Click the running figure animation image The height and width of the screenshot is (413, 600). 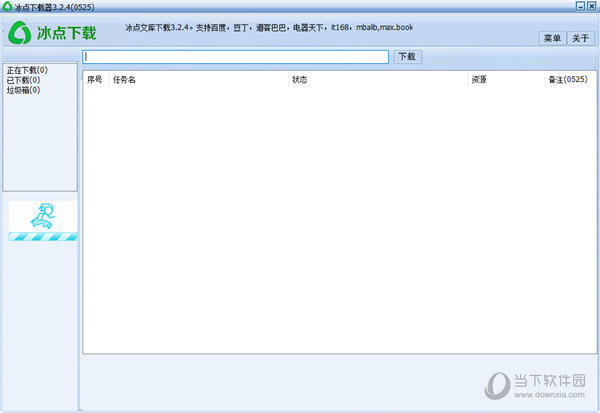pos(43,215)
